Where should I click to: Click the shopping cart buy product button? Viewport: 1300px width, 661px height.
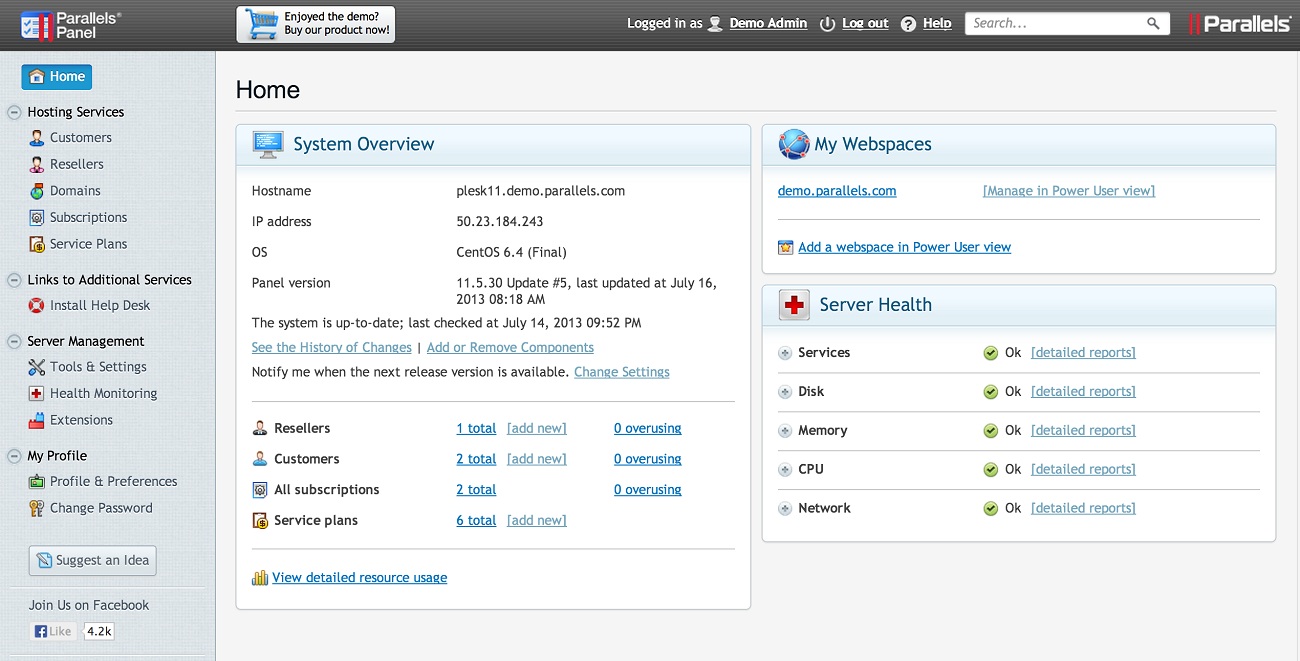click(x=316, y=24)
